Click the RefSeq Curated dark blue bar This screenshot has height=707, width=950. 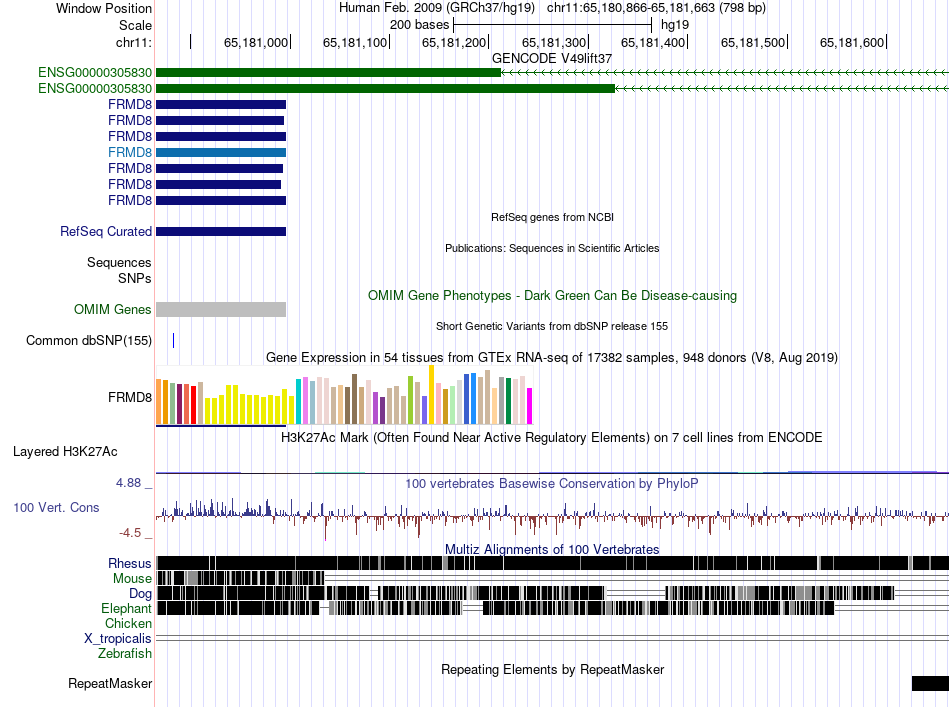(221, 231)
